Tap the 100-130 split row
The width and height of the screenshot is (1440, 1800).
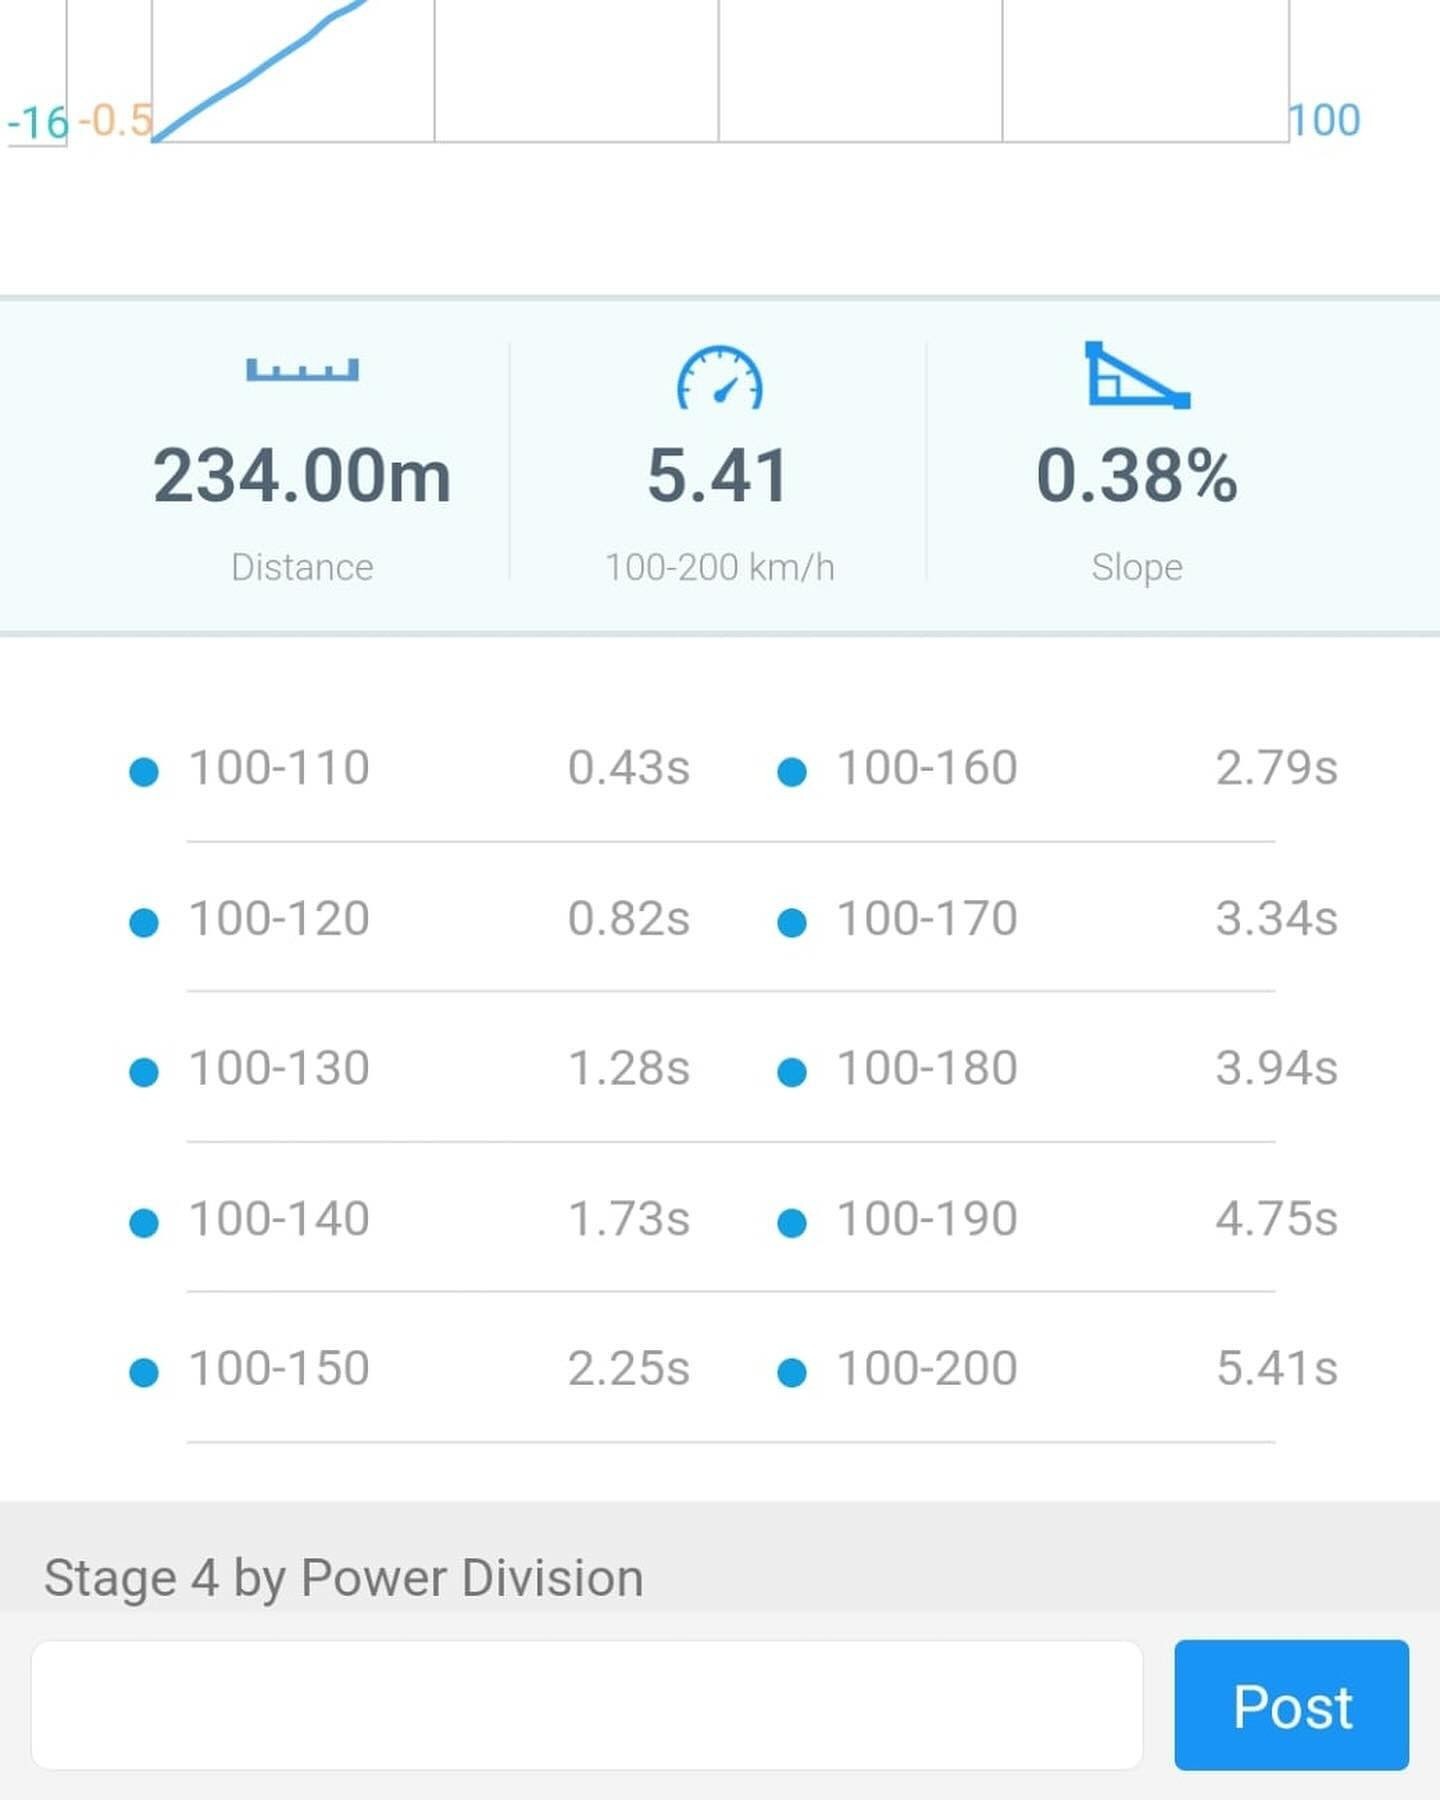pyautogui.click(x=410, y=1069)
